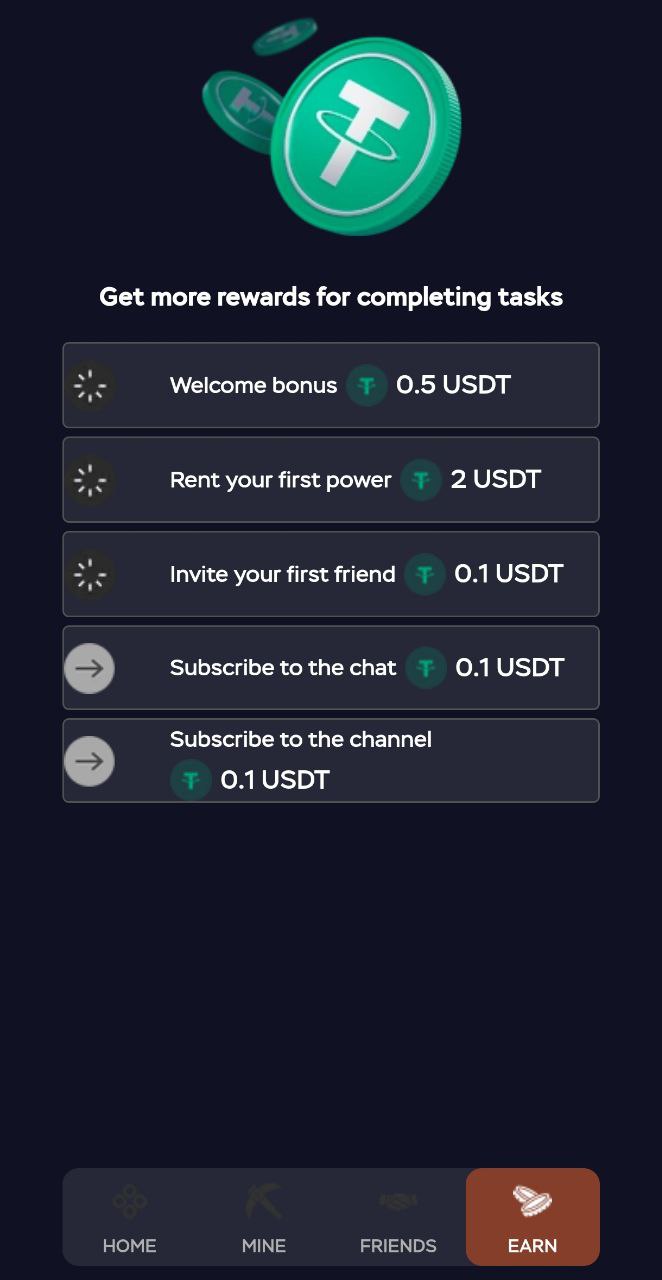The image size is (662, 1280).
Task: Open the Welcome bonus task
Action: (331, 385)
